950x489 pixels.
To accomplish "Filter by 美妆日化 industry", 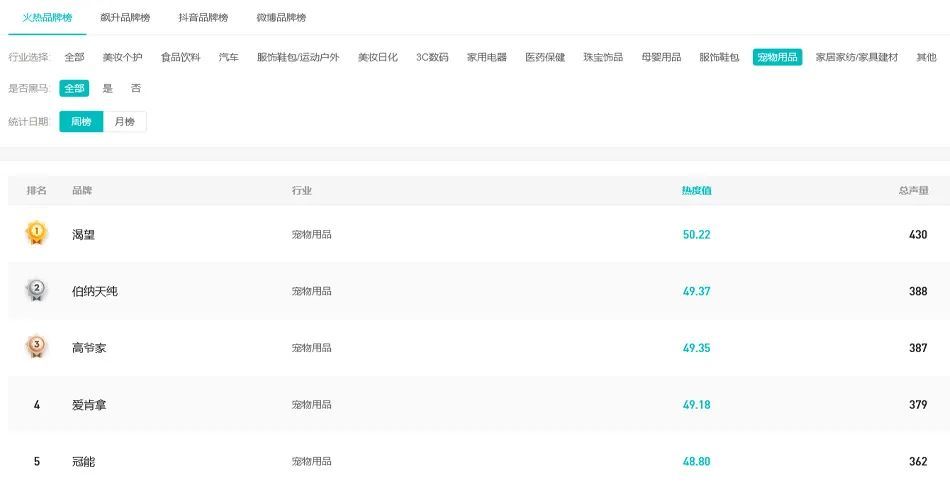I will click(378, 57).
